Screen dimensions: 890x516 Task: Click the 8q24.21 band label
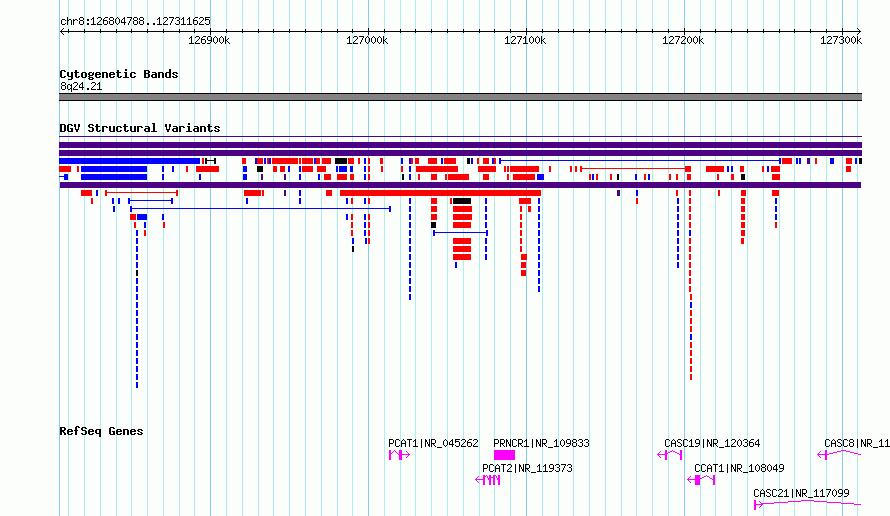(81, 86)
